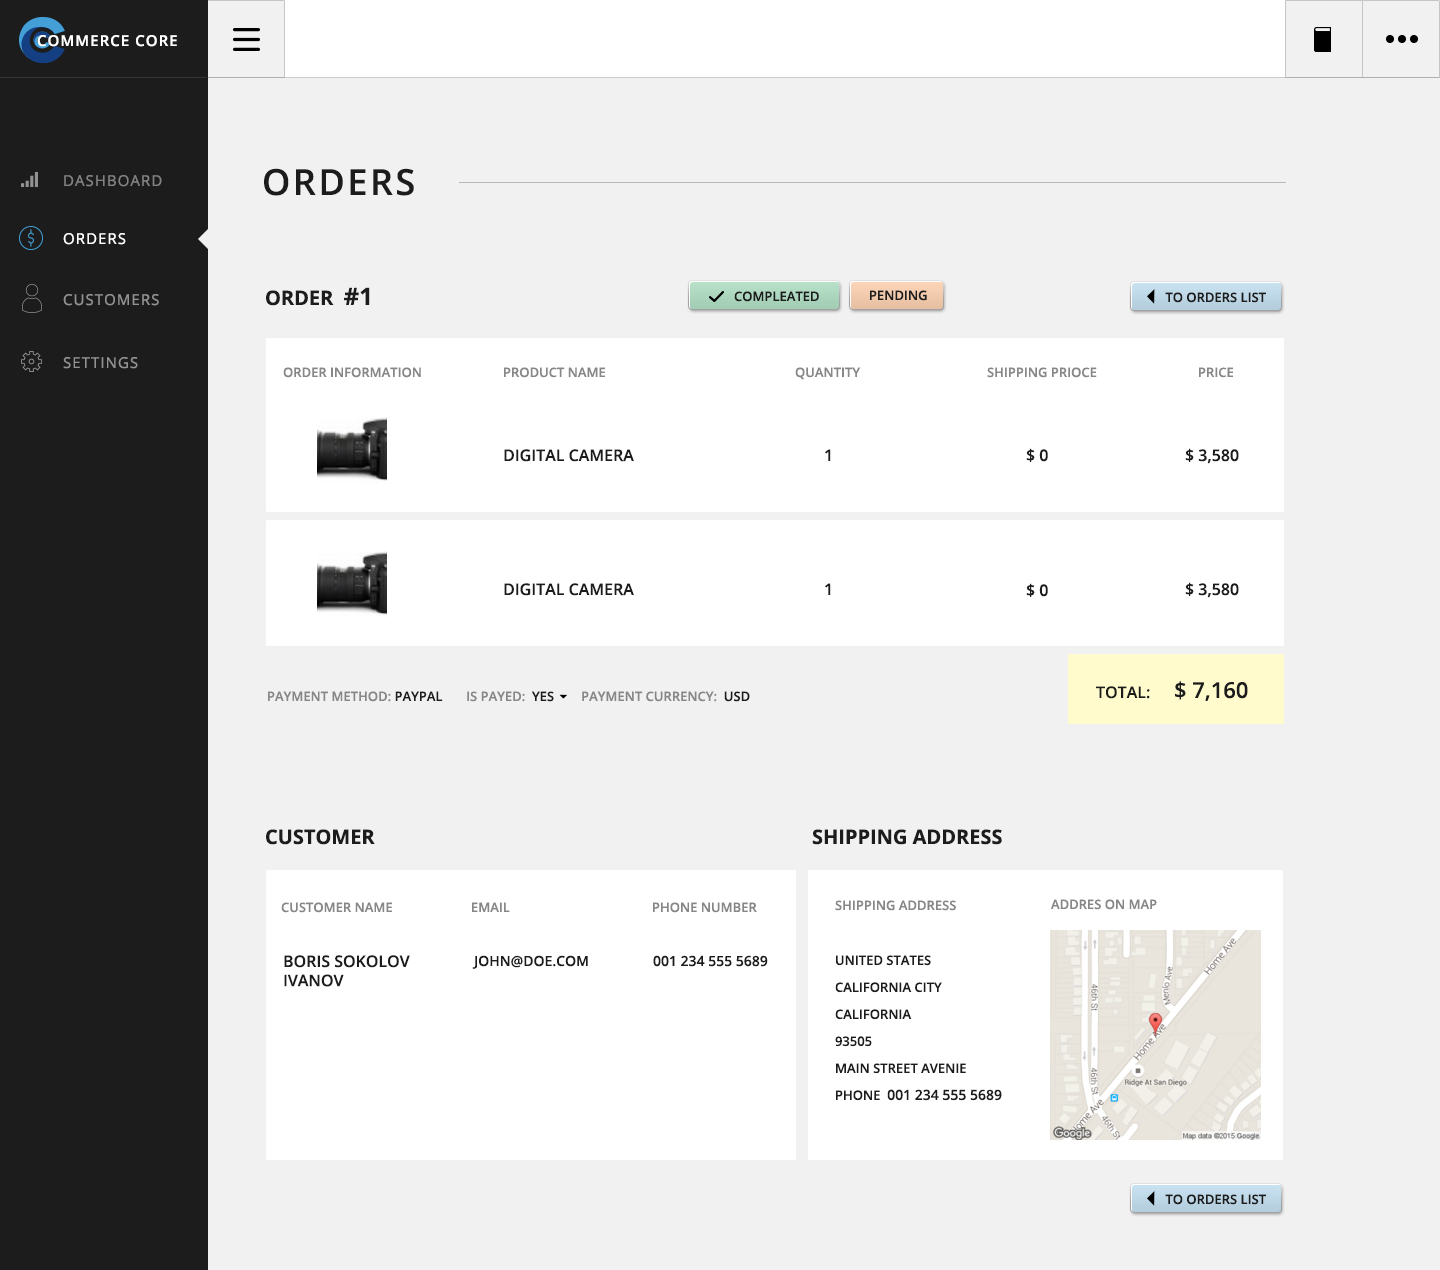Click the Dashboard bar chart icon

pos(30,180)
